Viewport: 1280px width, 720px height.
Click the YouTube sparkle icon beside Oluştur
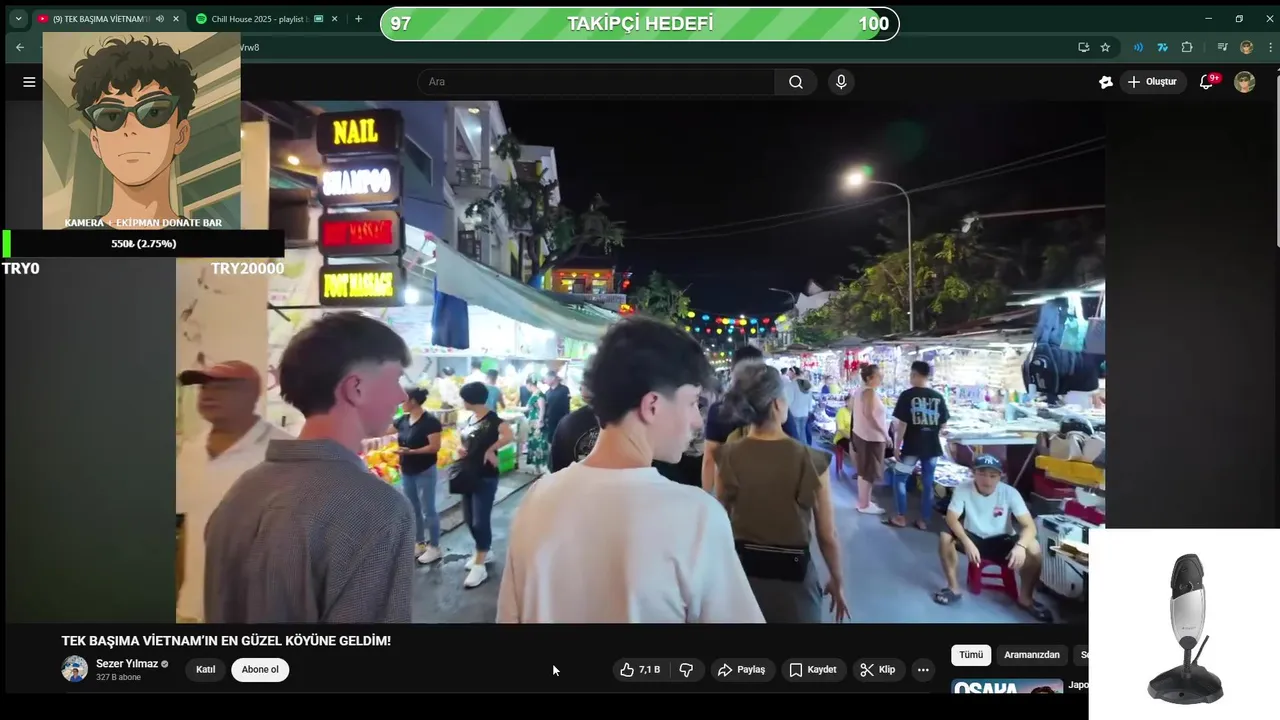pyautogui.click(x=1105, y=82)
